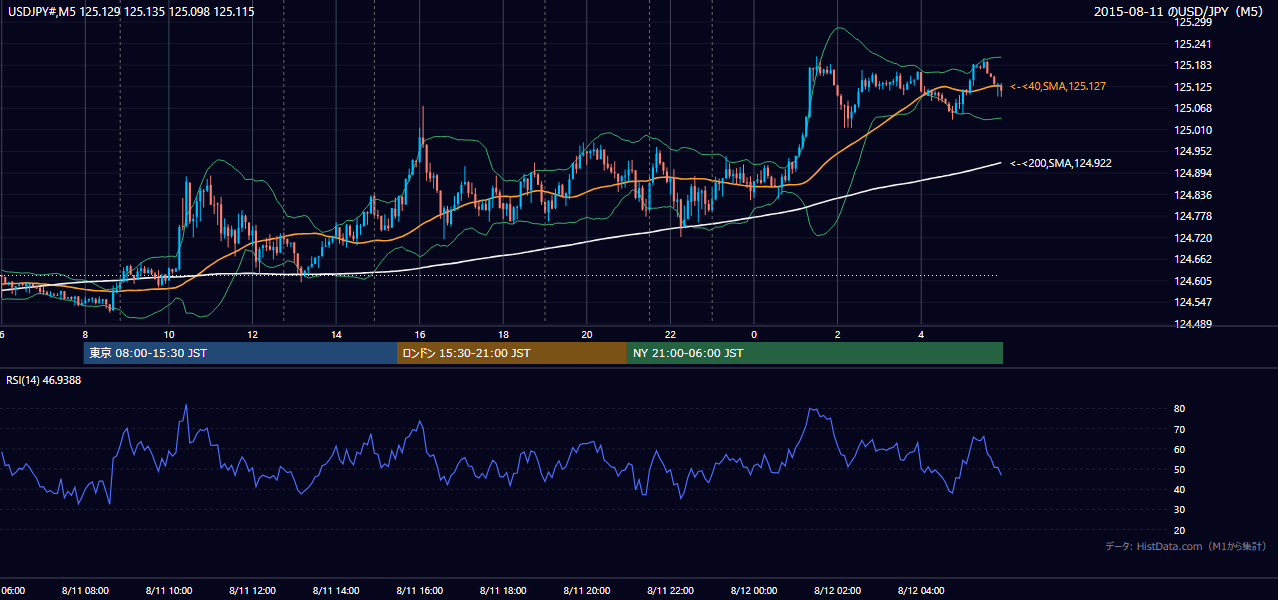The image size is (1278, 600).
Task: Click hour label 12 under price chart
Action: click(x=253, y=335)
